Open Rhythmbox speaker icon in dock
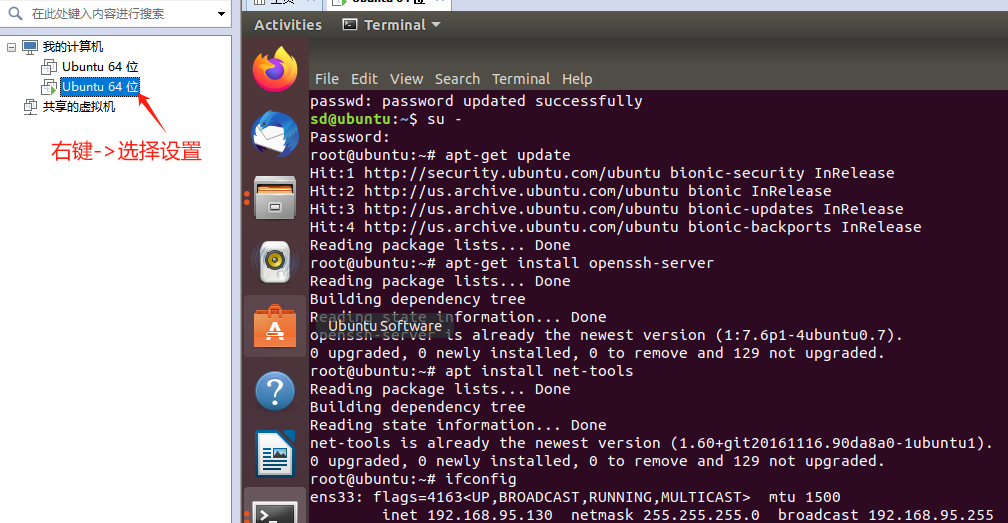This screenshot has width=1008, height=523. pos(275,262)
